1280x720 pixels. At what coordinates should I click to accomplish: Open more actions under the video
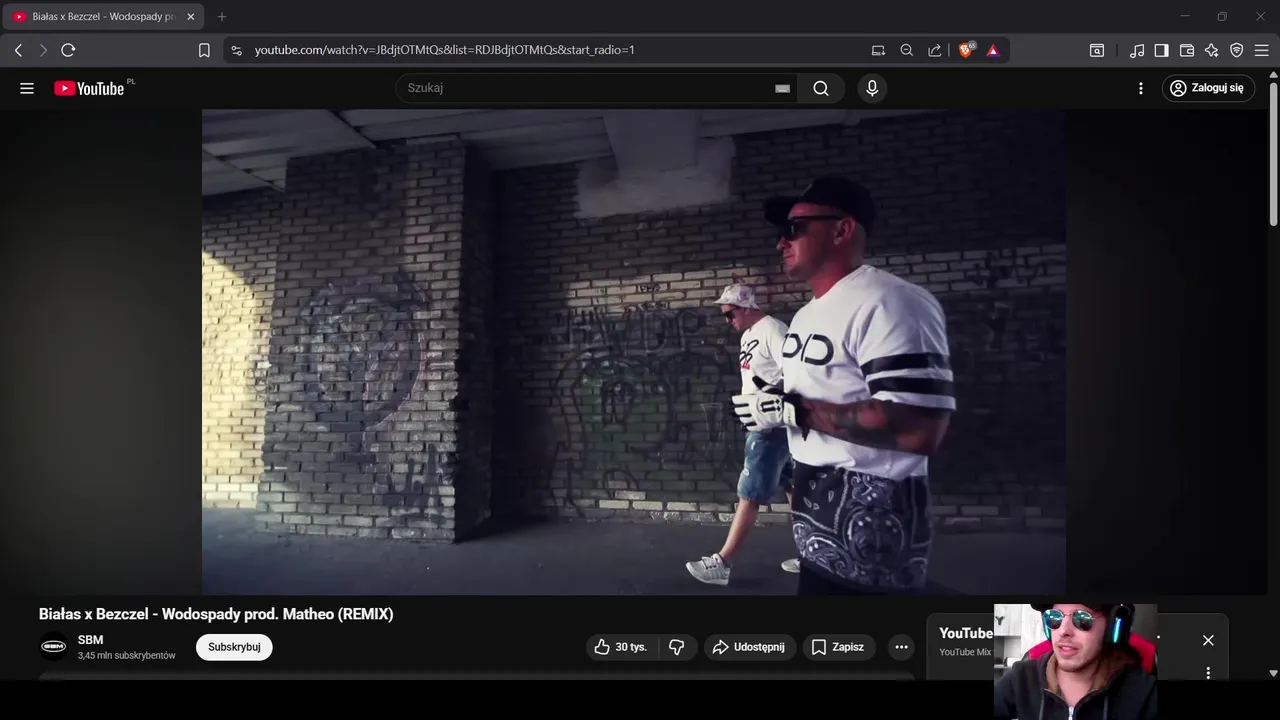pos(901,647)
